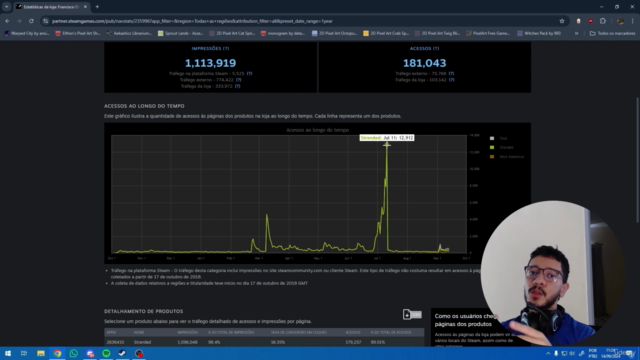Open help (?) for impressions Tráfego externo 774,422
640x360 pixels.
tap(238, 80)
